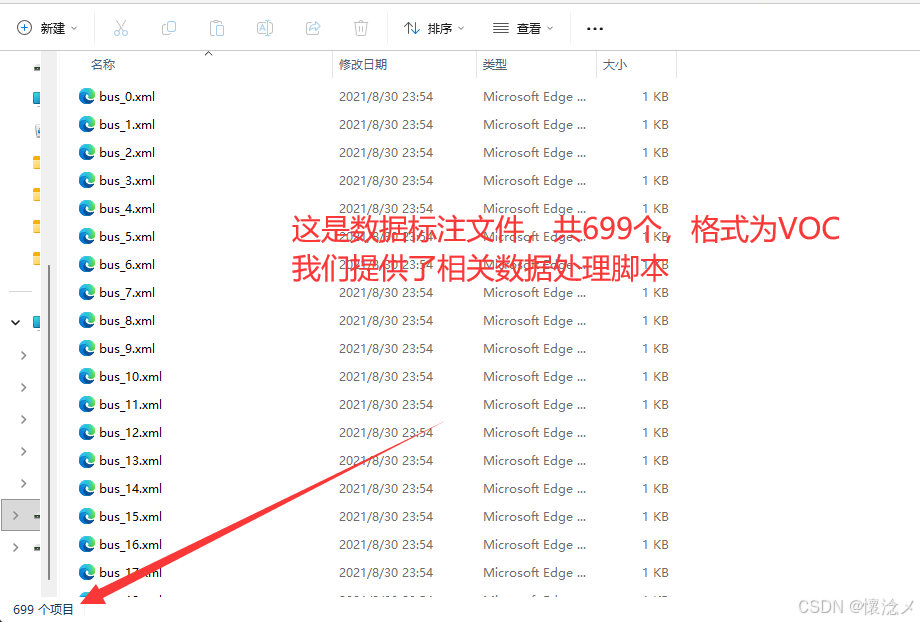Select file name bus_3.xml
The image size is (920, 622).
coord(127,181)
